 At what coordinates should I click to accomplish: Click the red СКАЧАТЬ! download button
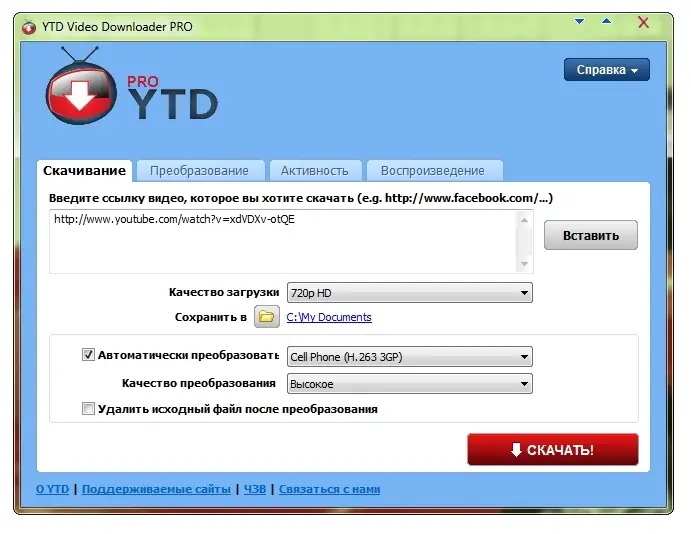pyautogui.click(x=553, y=450)
